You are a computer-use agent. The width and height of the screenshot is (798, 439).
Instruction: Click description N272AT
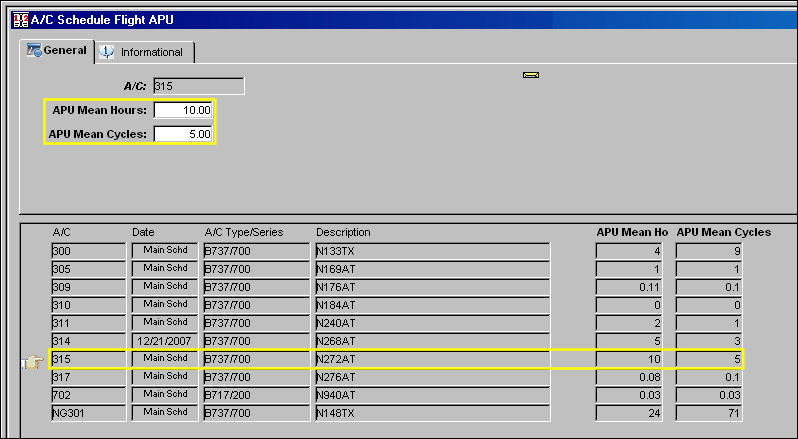[x=433, y=359]
